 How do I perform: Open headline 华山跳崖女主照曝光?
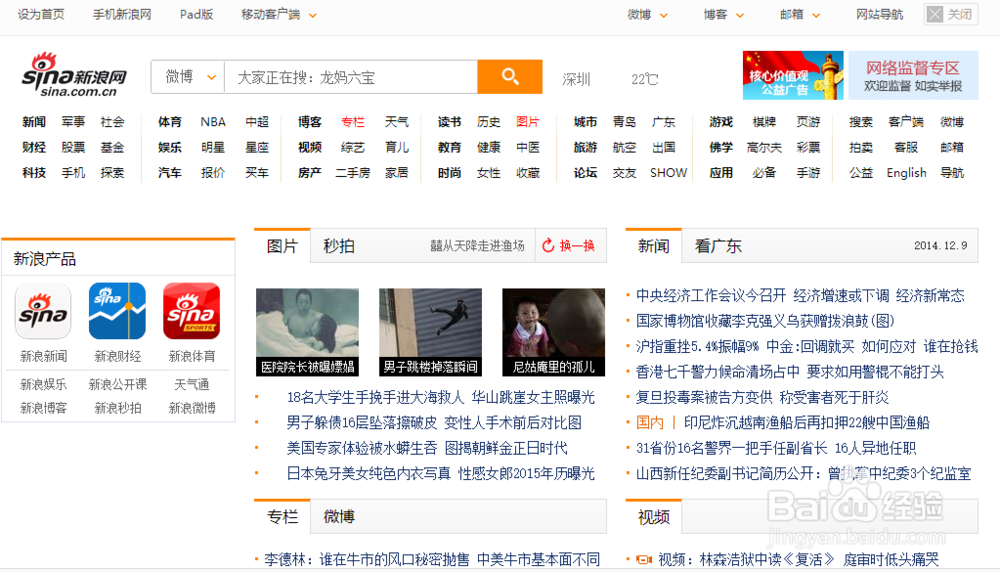[x=533, y=397]
